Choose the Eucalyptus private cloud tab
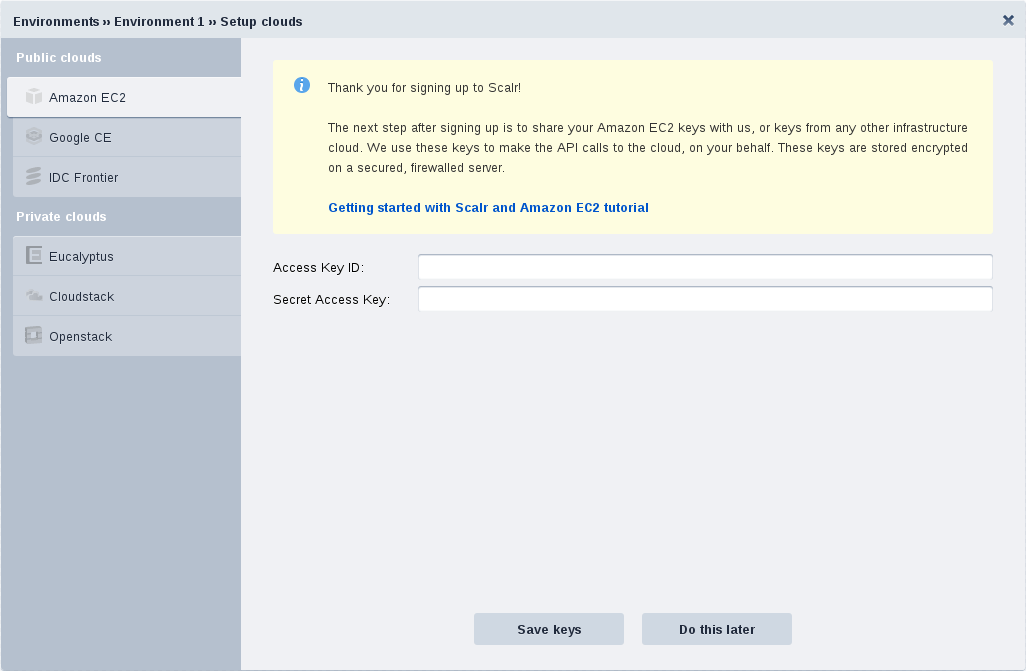Screen dimensions: 1026x671 [127, 257]
